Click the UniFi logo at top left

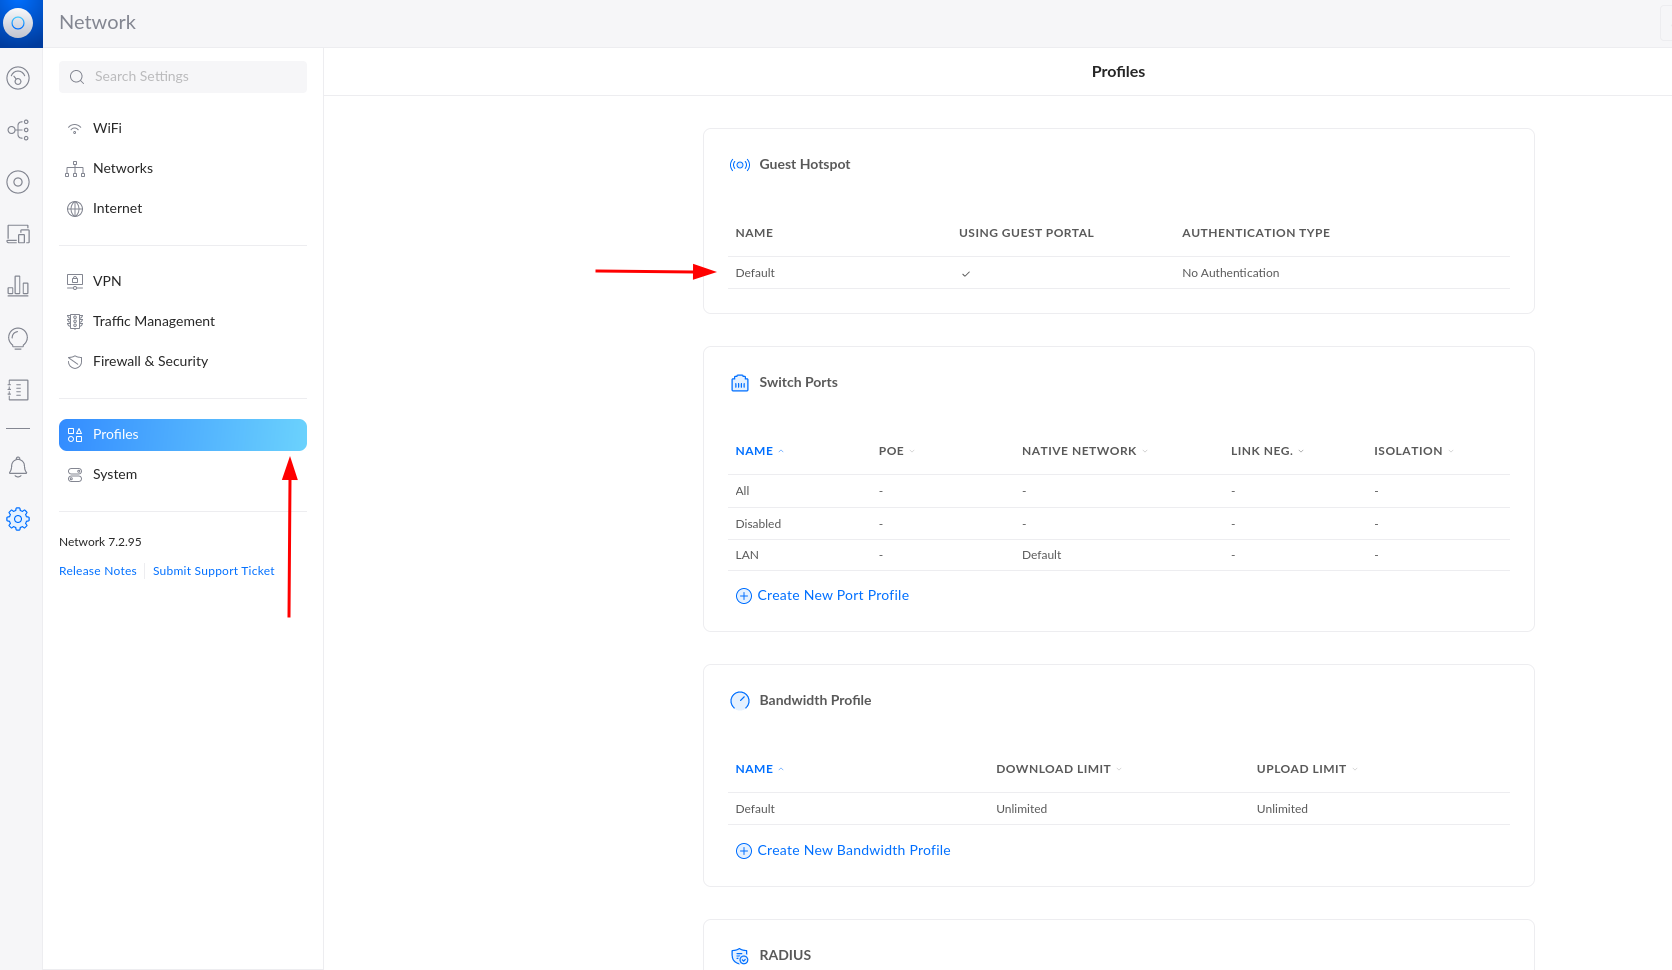[x=18, y=23]
